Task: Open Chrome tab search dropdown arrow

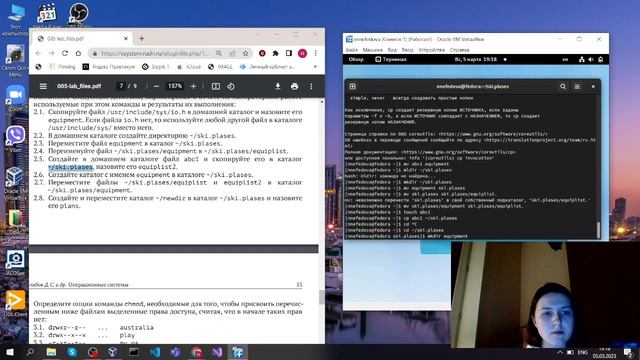Action: [x=258, y=35]
